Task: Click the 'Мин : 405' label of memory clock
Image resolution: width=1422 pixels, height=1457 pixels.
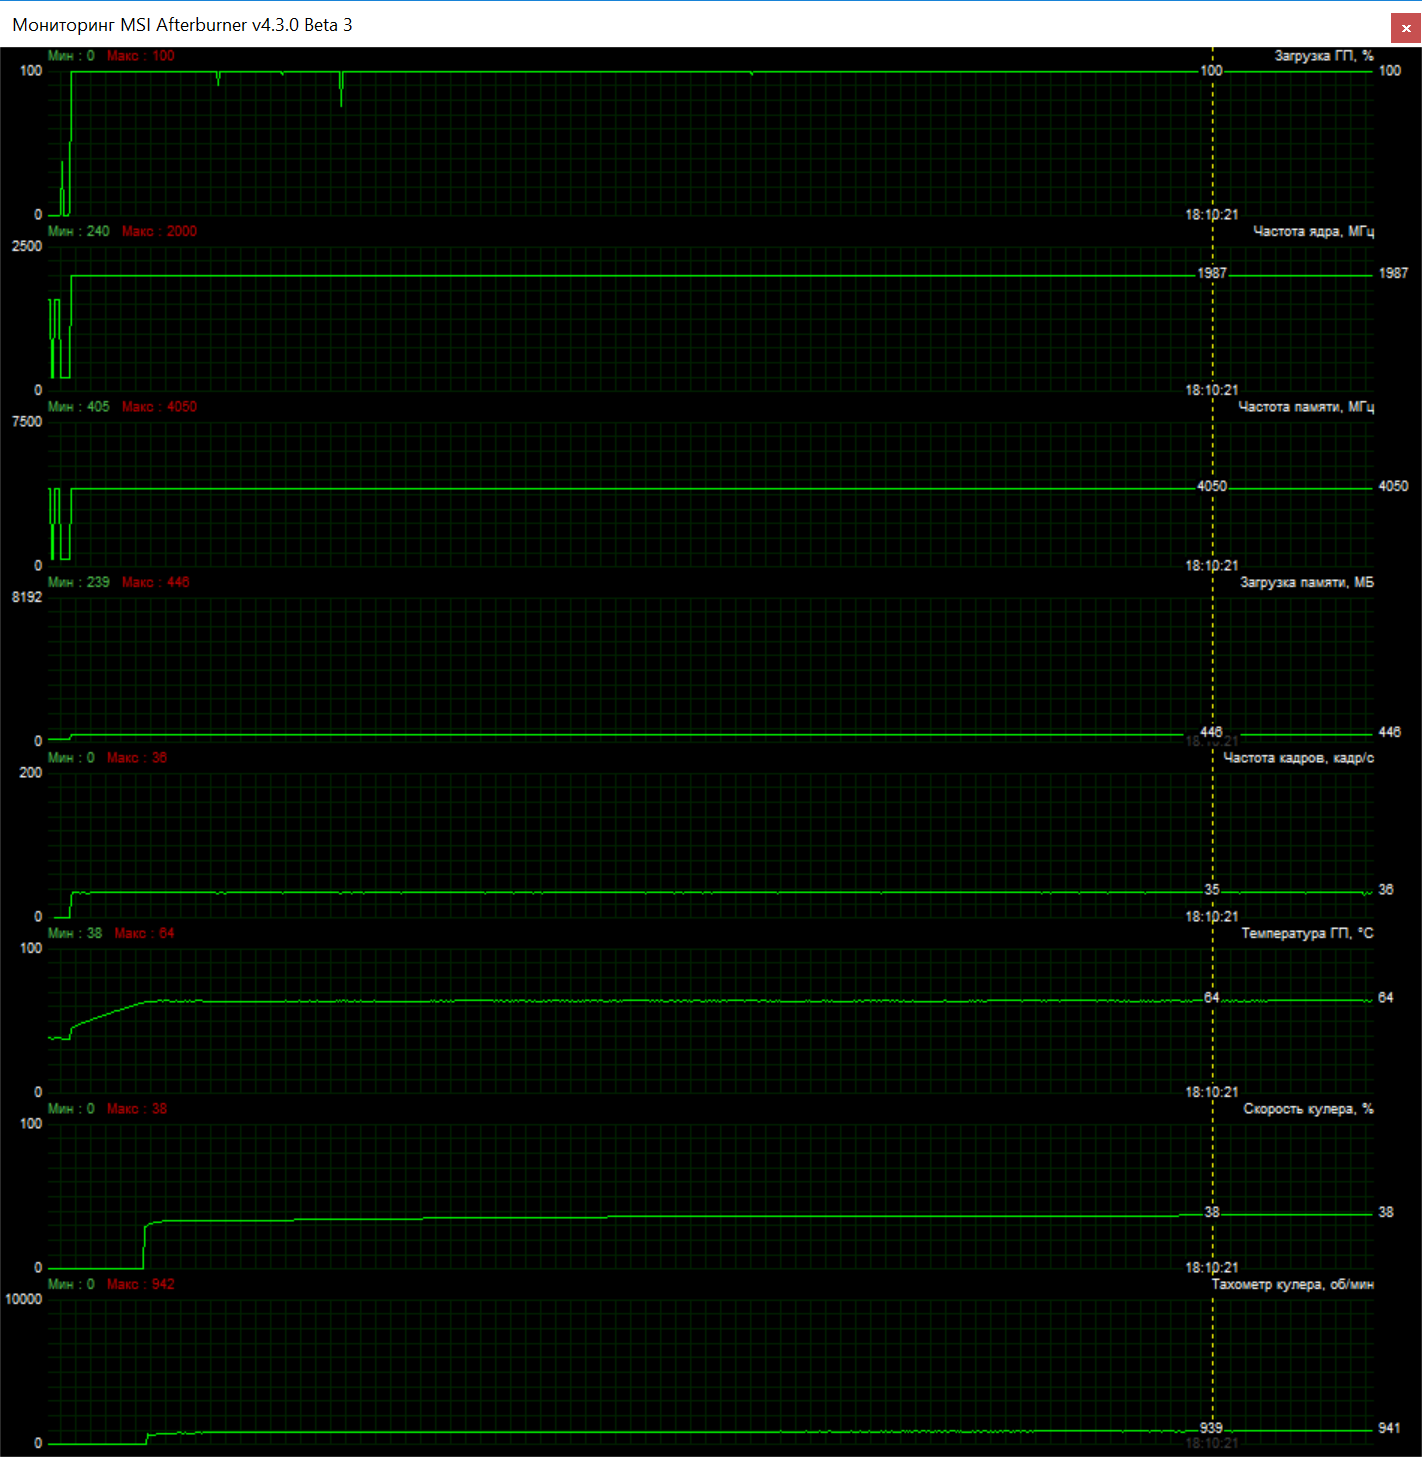Action: (x=78, y=407)
